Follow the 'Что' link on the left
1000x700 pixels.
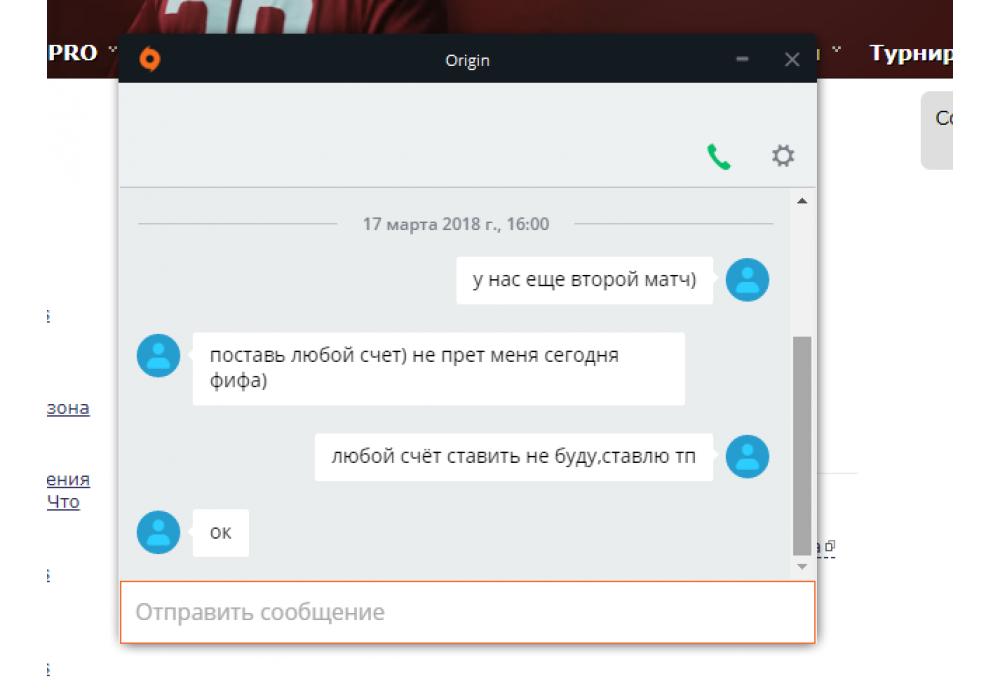[63, 502]
